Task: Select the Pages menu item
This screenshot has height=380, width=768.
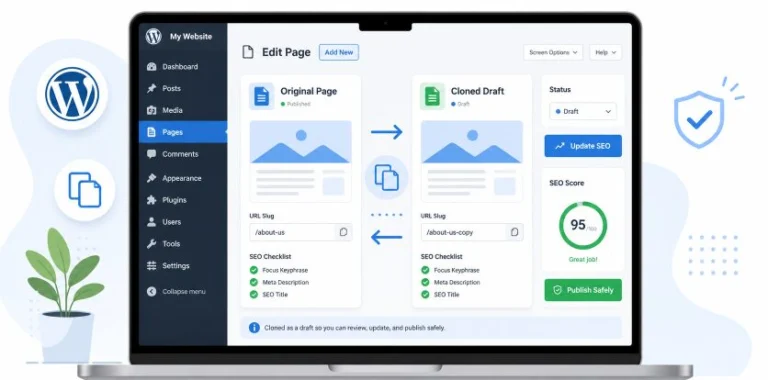Action: (183, 132)
